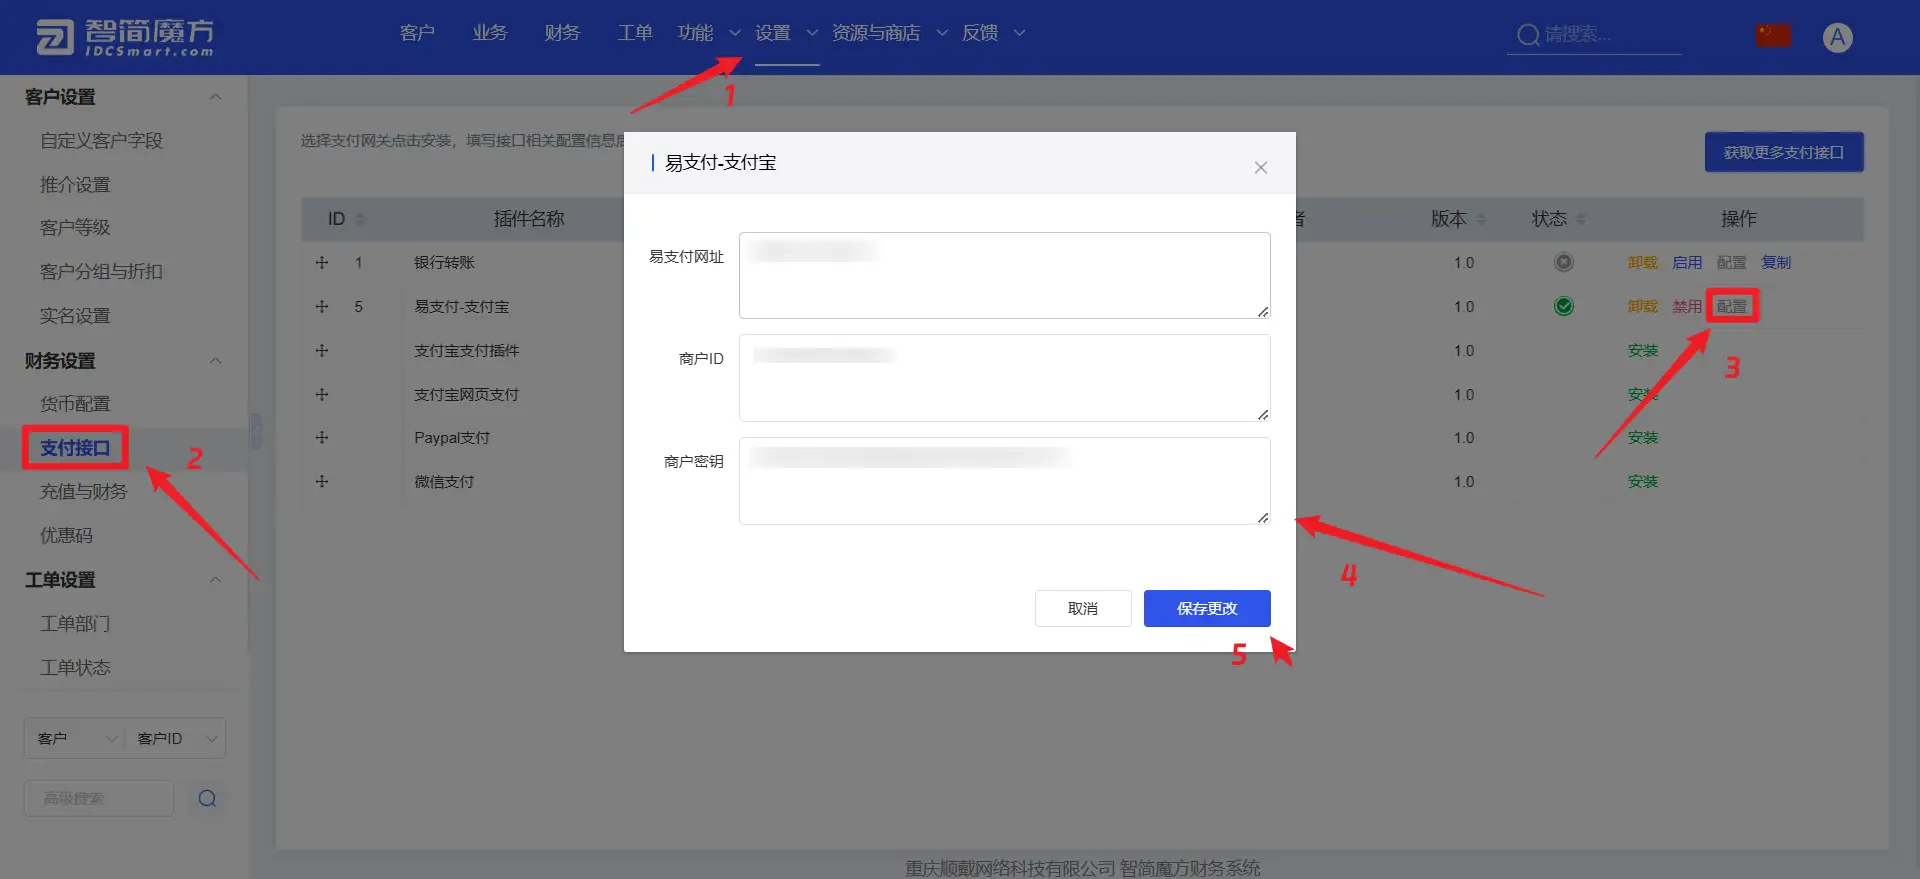Viewport: 1920px width, 879px height.
Task: Open 客户等级 sidebar item
Action: click(x=75, y=228)
